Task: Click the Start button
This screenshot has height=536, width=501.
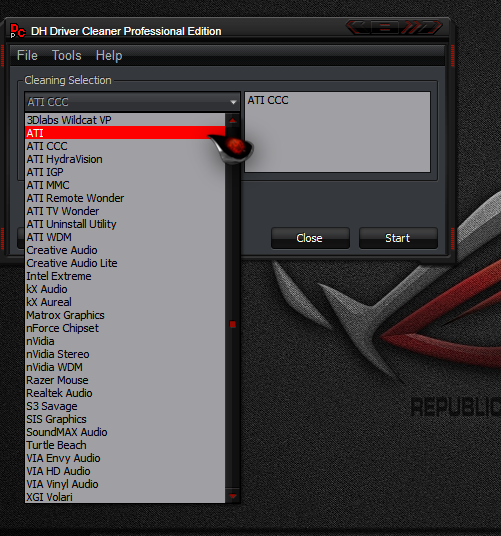Action: coord(398,238)
